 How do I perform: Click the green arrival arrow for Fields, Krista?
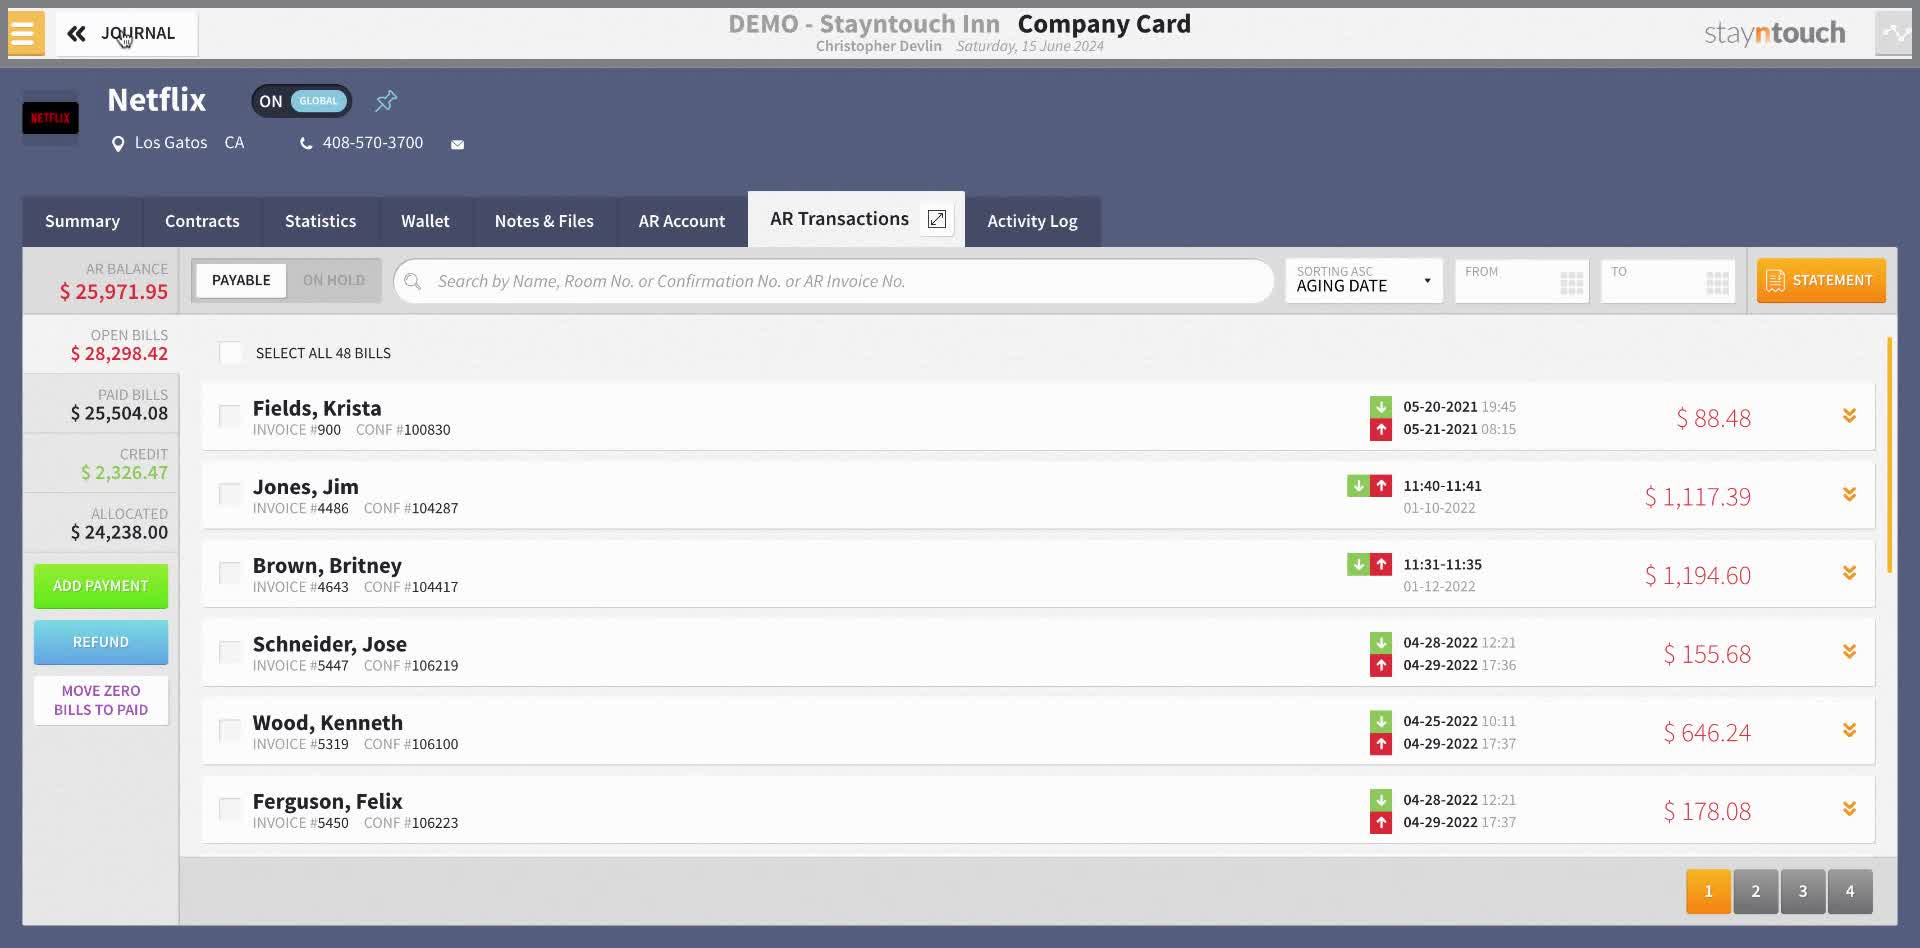click(x=1381, y=407)
